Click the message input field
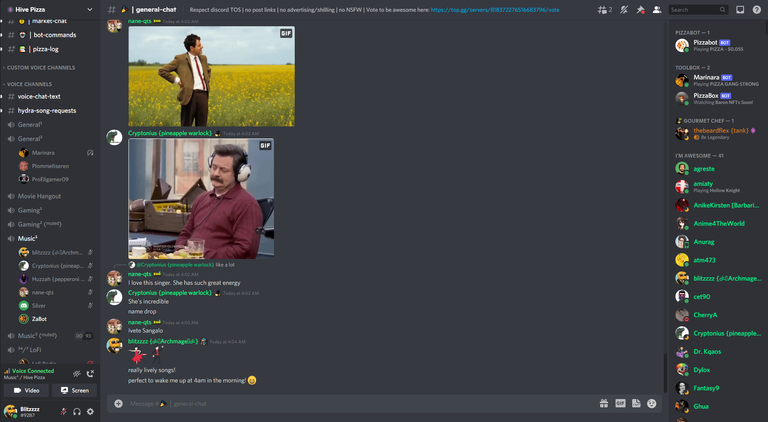 point(360,403)
